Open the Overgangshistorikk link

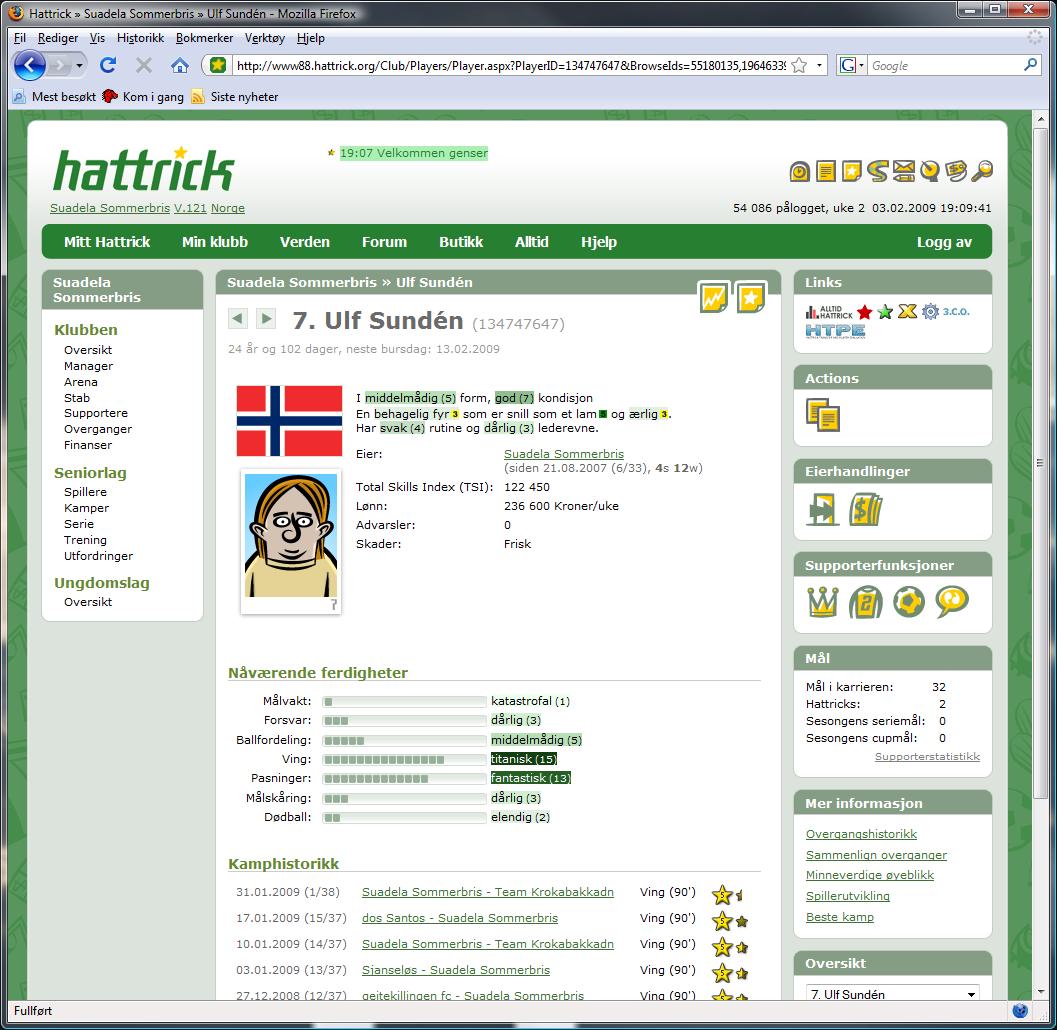[861, 834]
